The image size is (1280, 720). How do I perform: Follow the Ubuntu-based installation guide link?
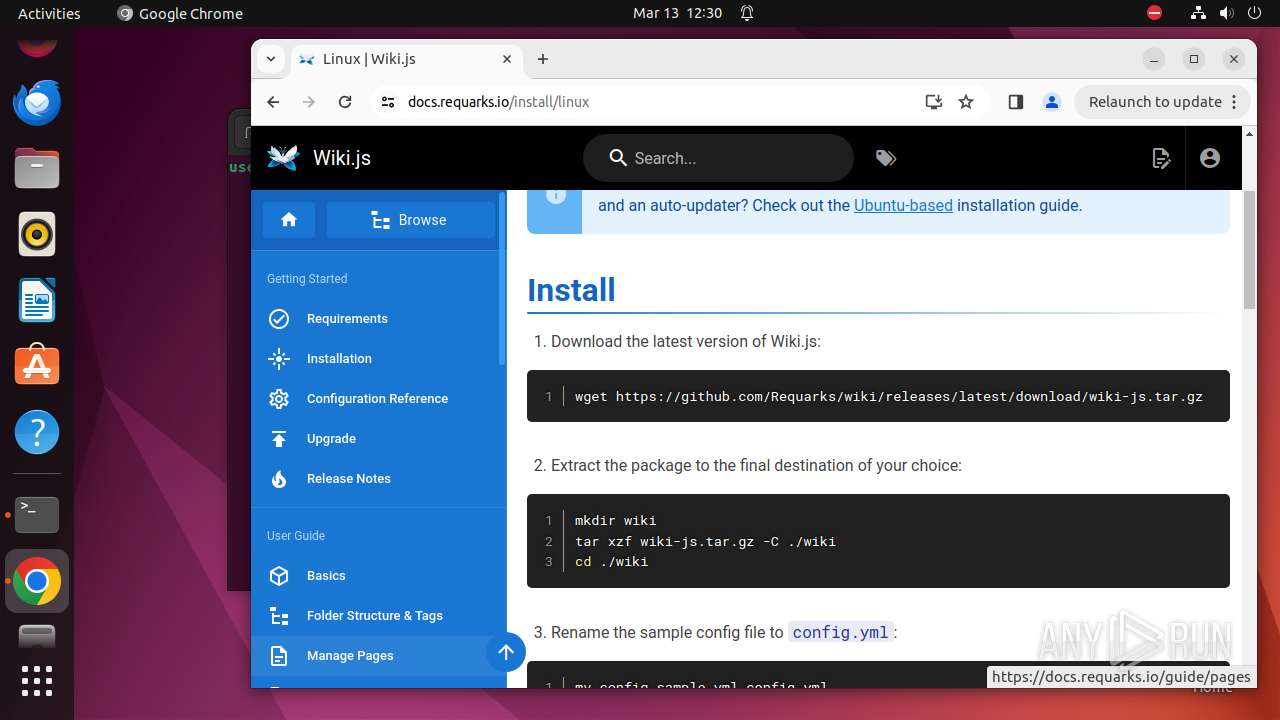click(x=903, y=205)
